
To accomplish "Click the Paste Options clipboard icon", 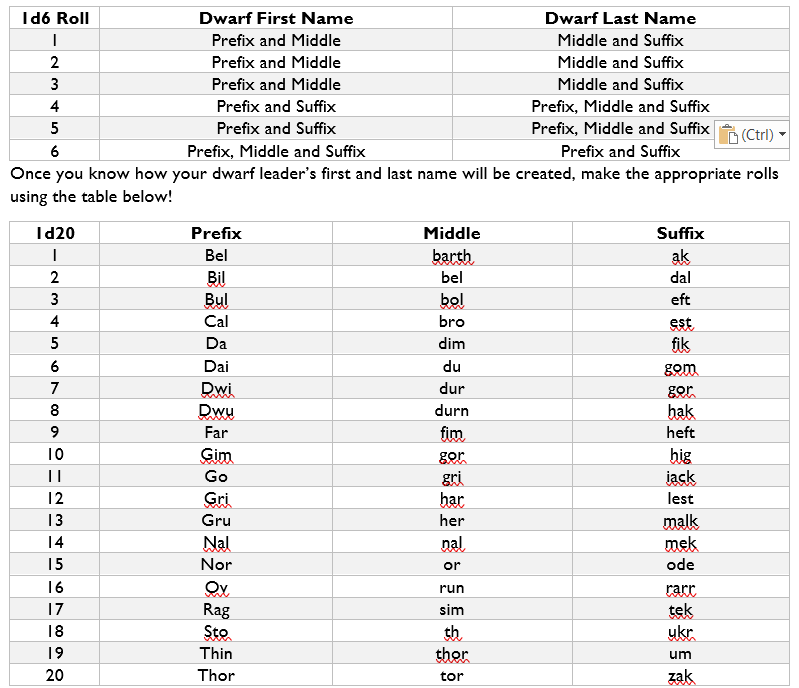I will pos(728,134).
